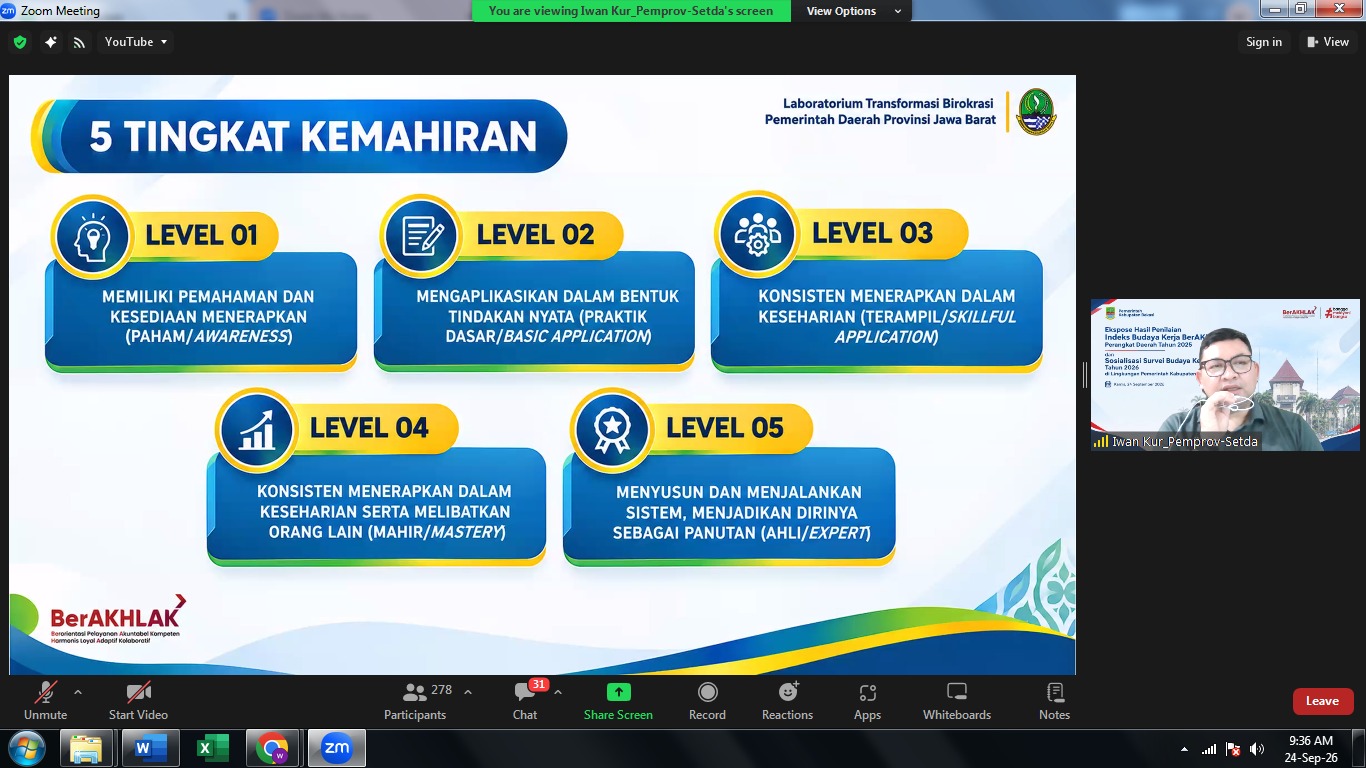Leave the meeting
Image resolution: width=1366 pixels, height=768 pixels.
coord(1322,701)
